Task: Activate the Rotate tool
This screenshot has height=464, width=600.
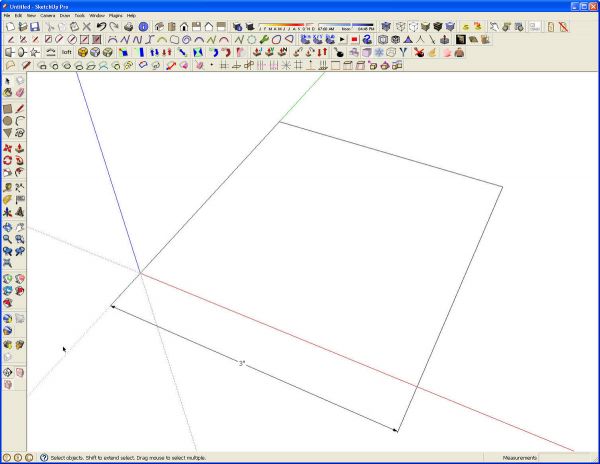Action: click(x=7, y=161)
